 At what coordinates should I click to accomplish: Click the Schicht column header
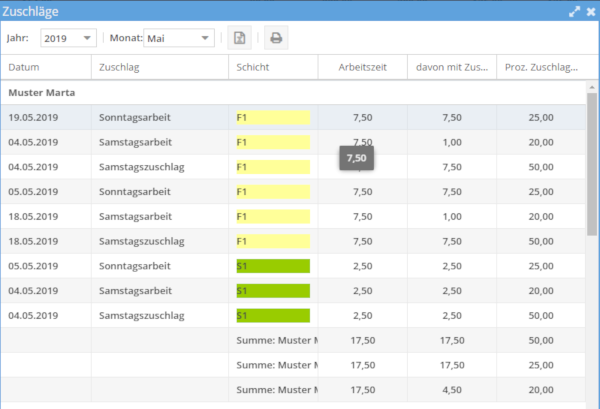click(272, 67)
